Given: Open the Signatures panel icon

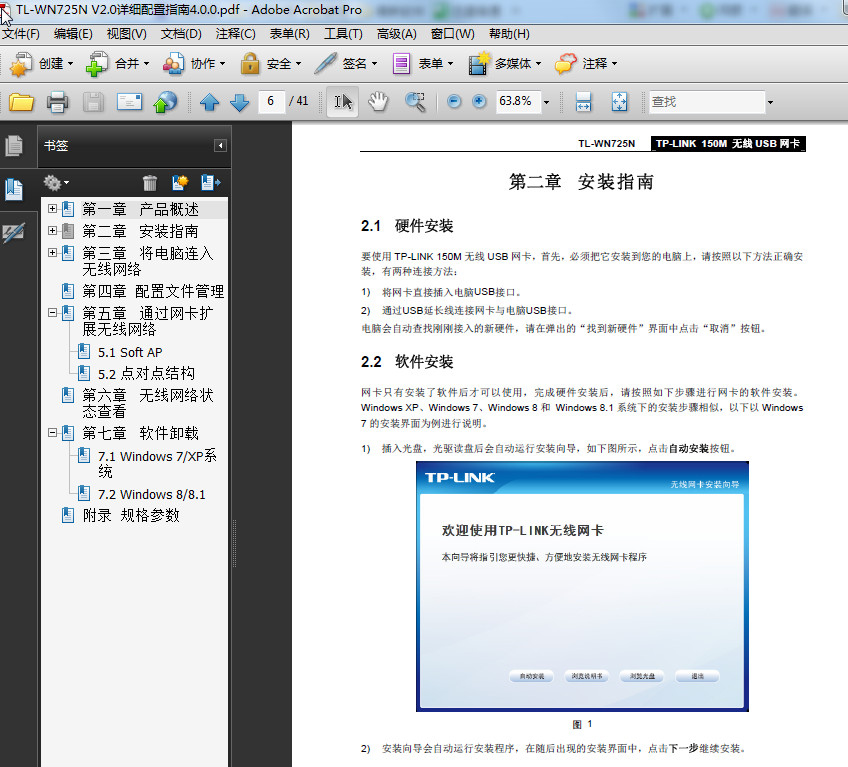Looking at the screenshot, I should tap(14, 233).
